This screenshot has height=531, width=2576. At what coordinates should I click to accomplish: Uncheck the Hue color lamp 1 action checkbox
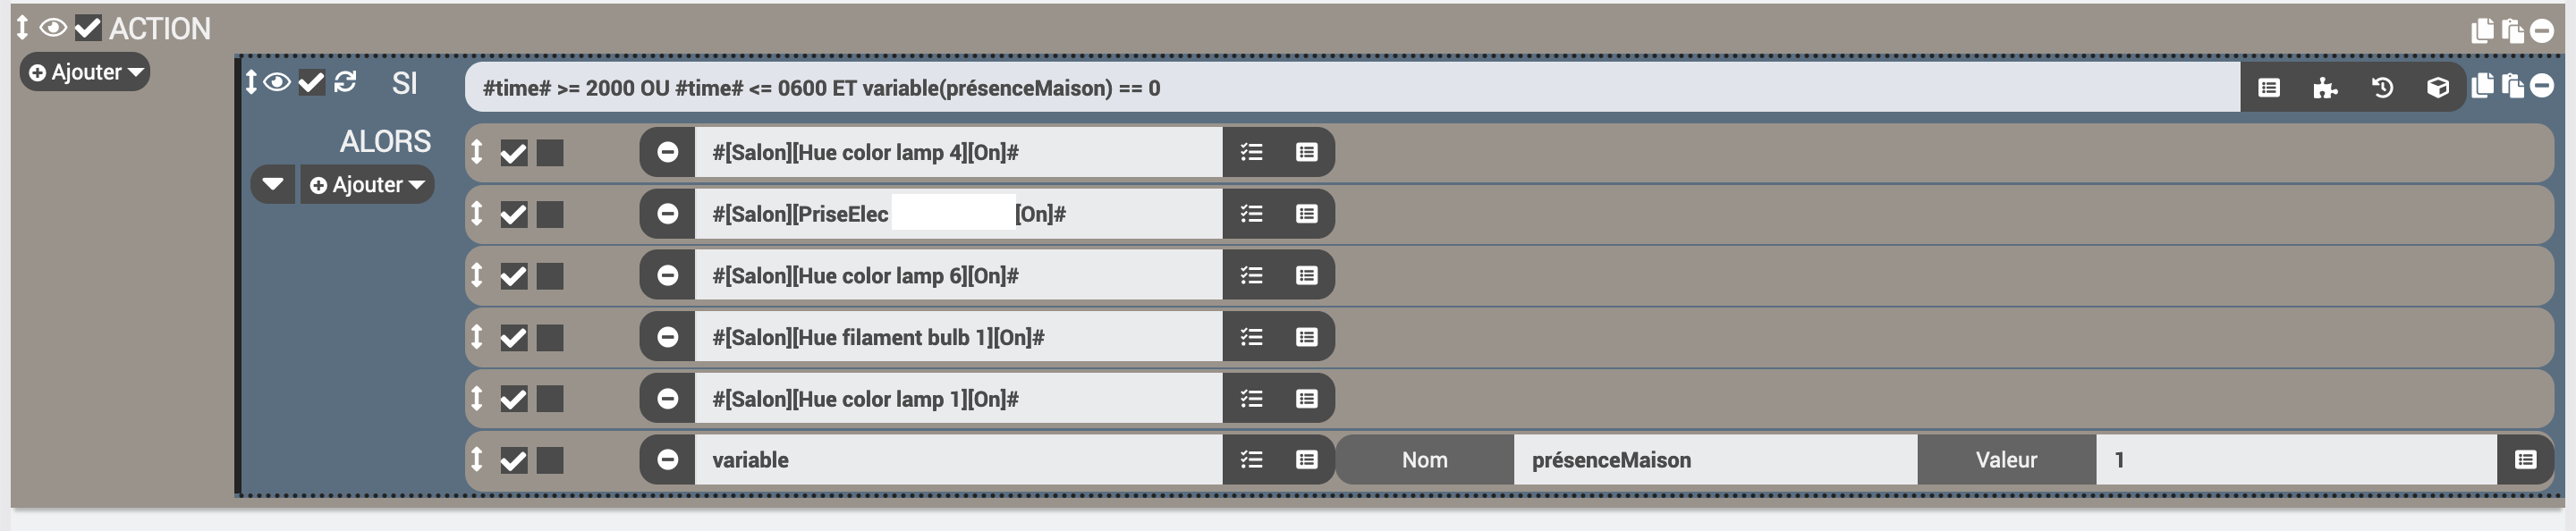[x=514, y=399]
